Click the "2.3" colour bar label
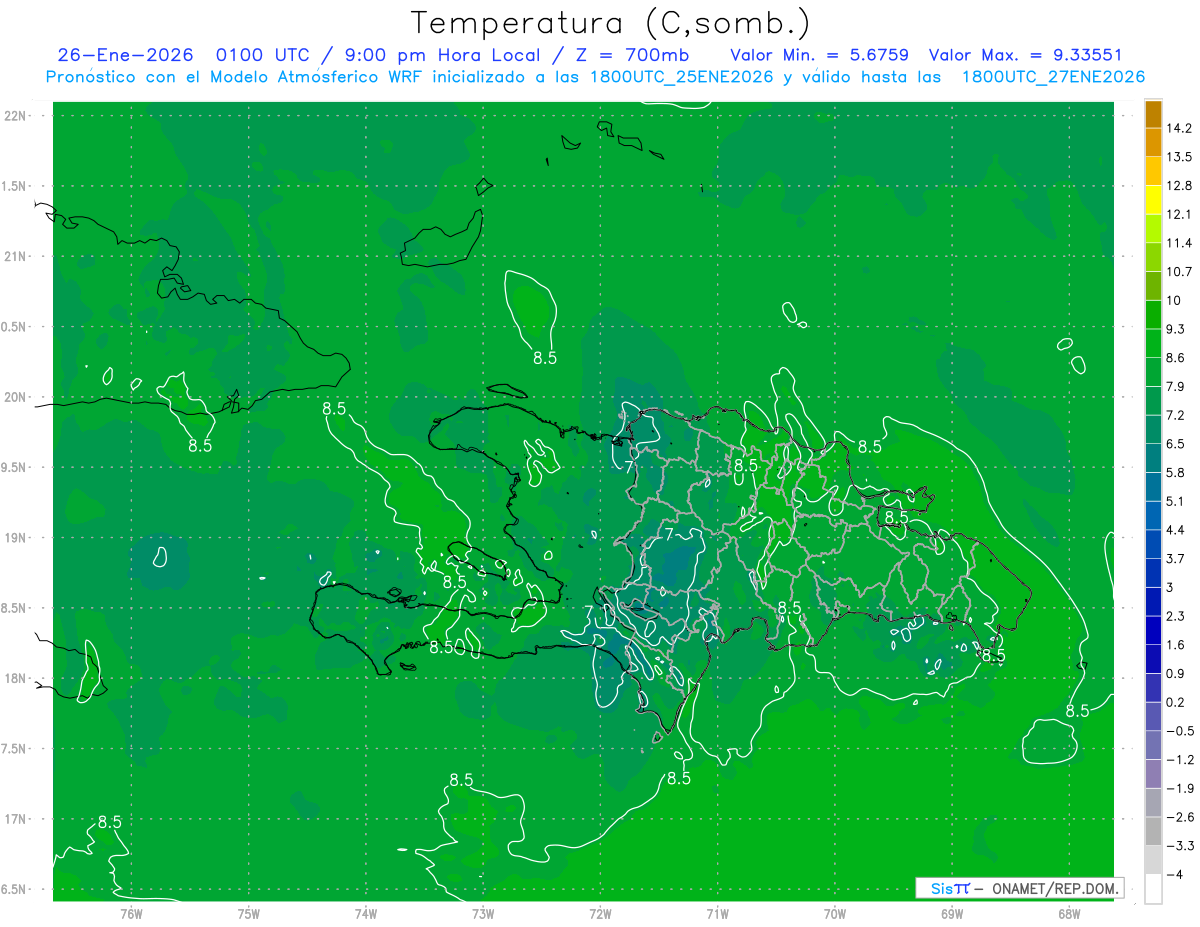 tap(1176, 616)
